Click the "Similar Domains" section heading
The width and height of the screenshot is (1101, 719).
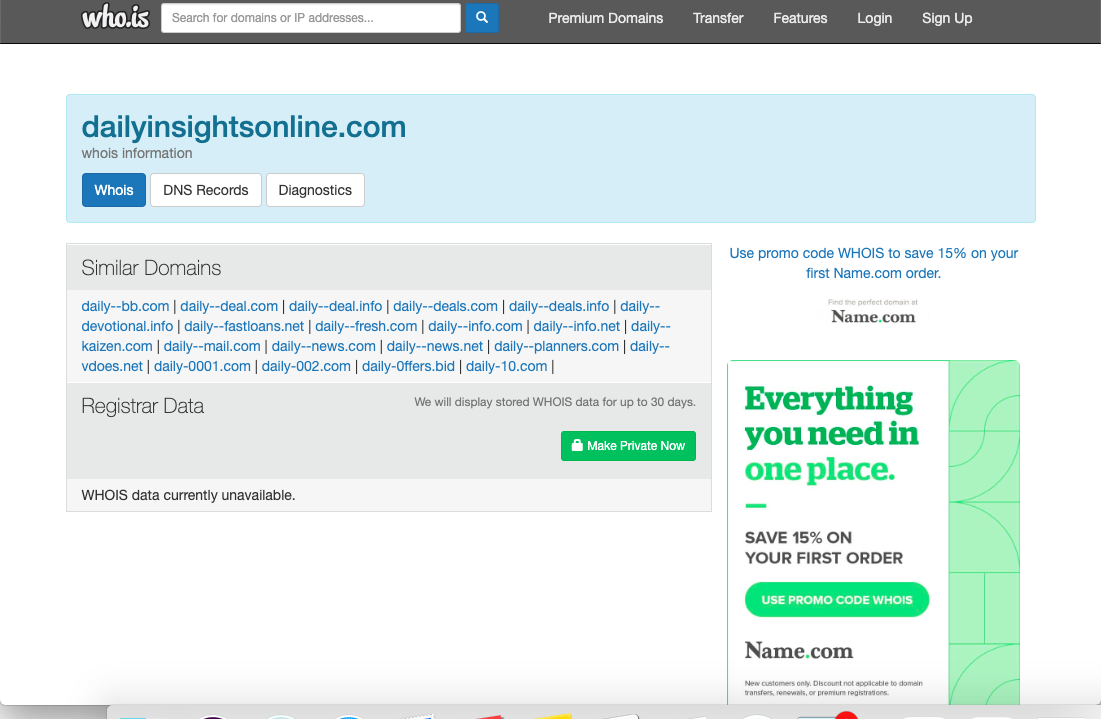151,268
